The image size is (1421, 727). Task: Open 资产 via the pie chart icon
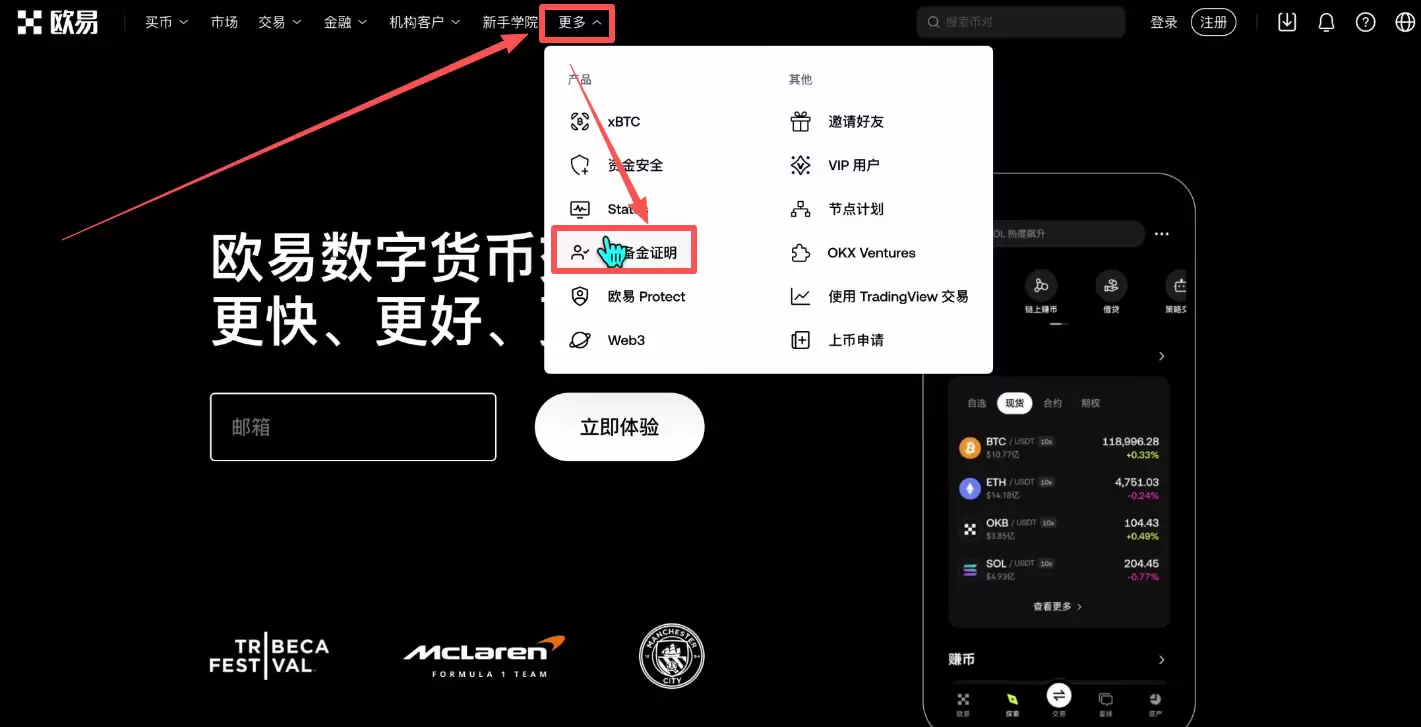(x=1154, y=698)
